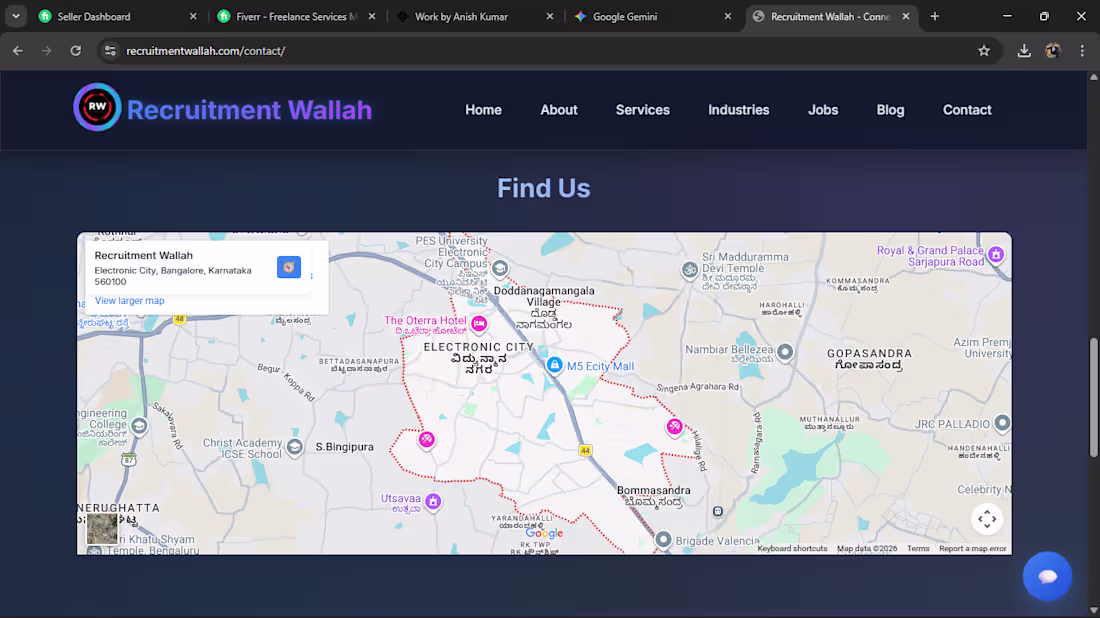Open the Services menu item
The image size is (1100, 618).
[x=643, y=110]
